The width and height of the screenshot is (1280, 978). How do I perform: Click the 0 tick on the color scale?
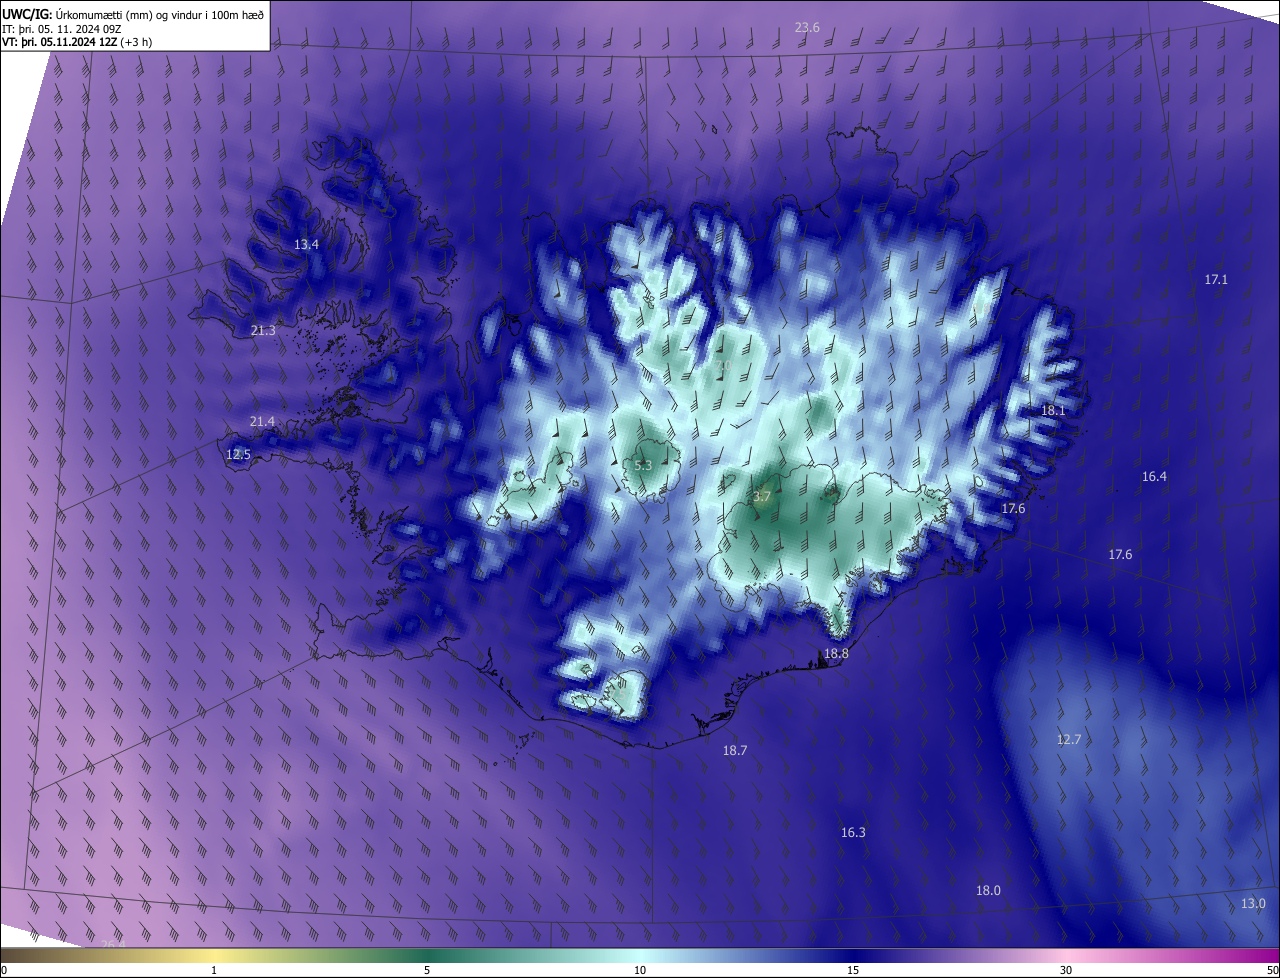[x=4, y=971]
